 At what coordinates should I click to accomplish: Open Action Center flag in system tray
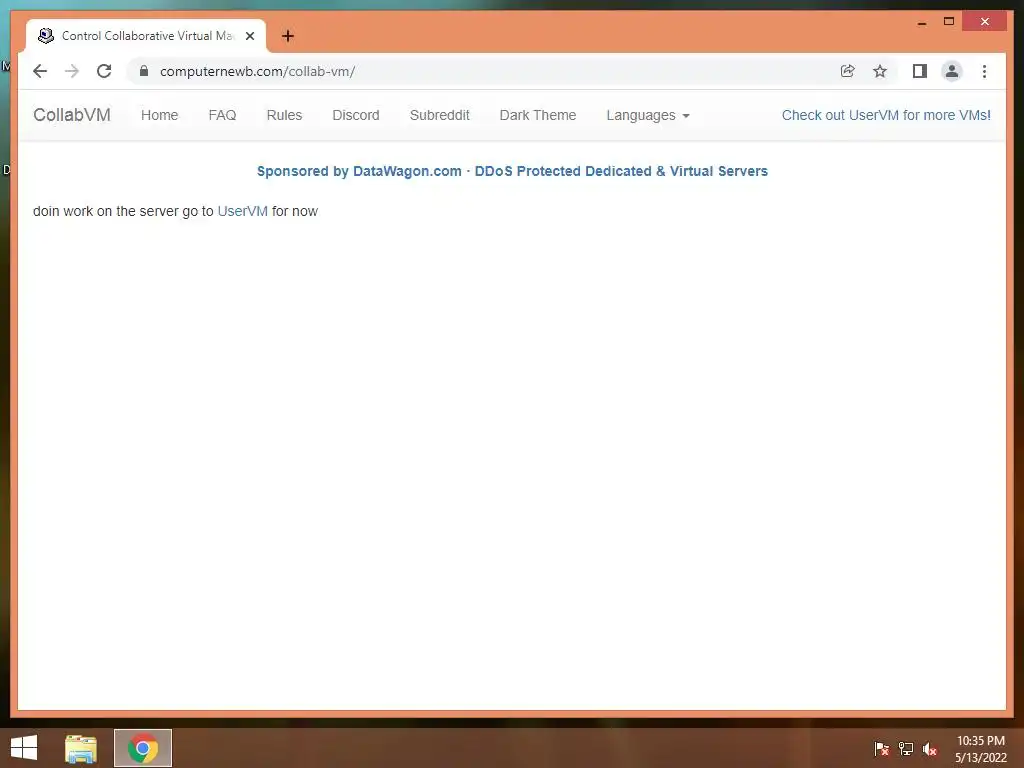(881, 748)
